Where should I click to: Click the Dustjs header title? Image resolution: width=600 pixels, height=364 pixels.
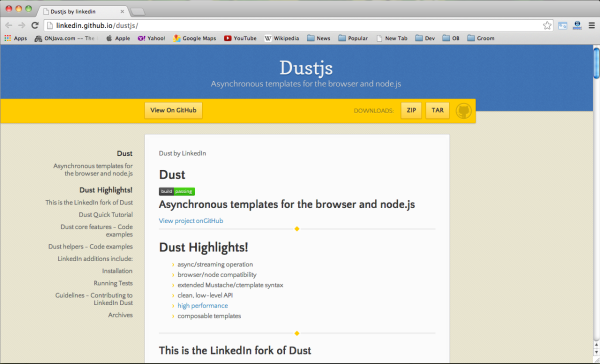pos(306,68)
